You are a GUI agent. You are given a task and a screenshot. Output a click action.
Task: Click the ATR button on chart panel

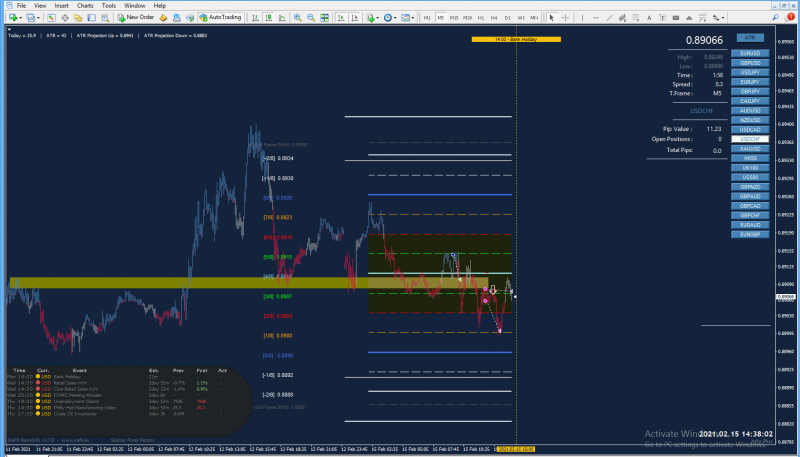[x=750, y=38]
